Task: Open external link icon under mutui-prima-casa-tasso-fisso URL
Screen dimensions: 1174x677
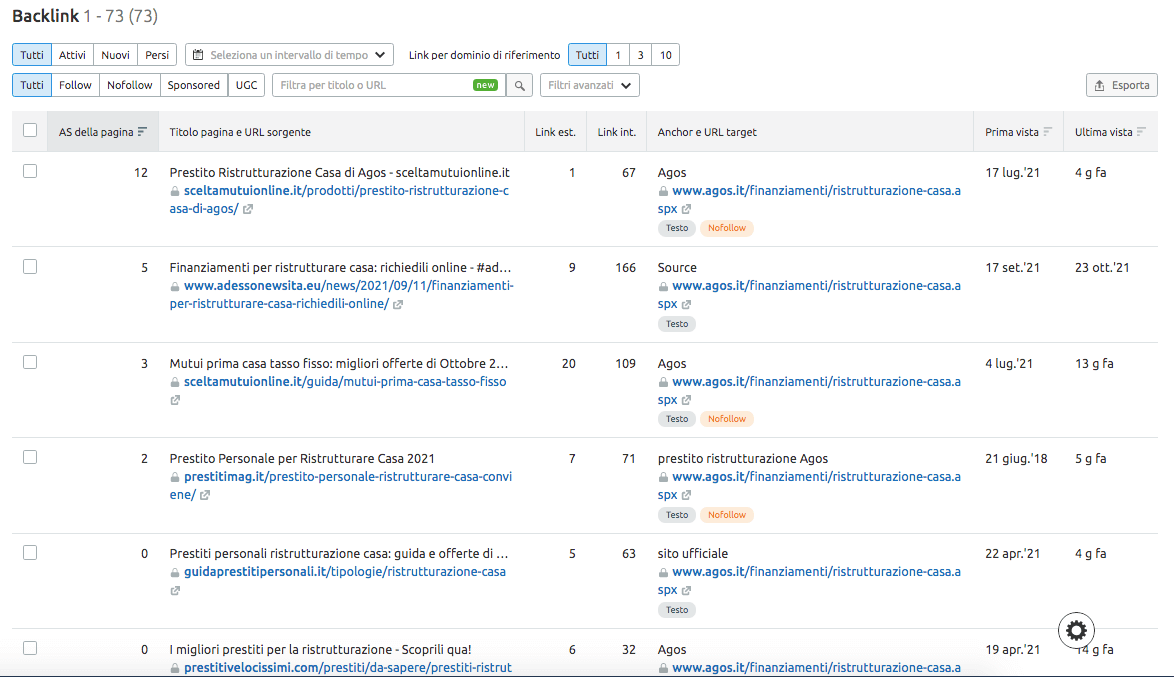Action: click(175, 400)
